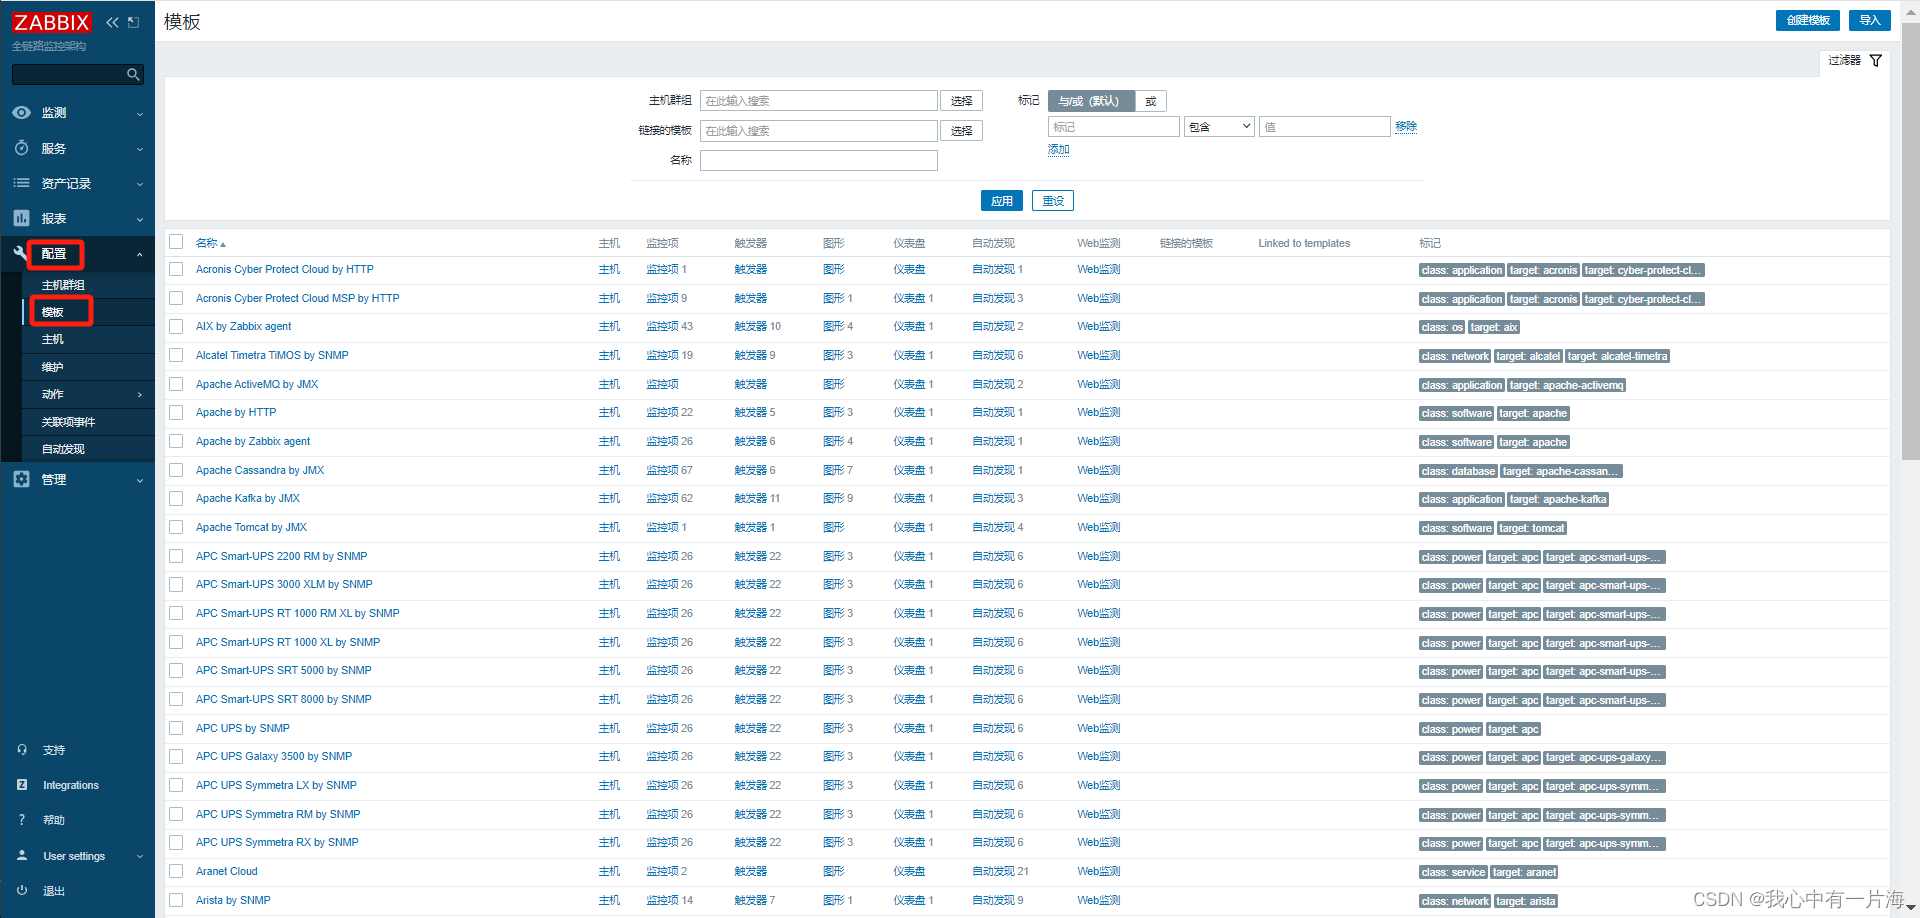Expand the 报表 menu chevron
Viewport: 1920px width, 918px height.
point(140,219)
